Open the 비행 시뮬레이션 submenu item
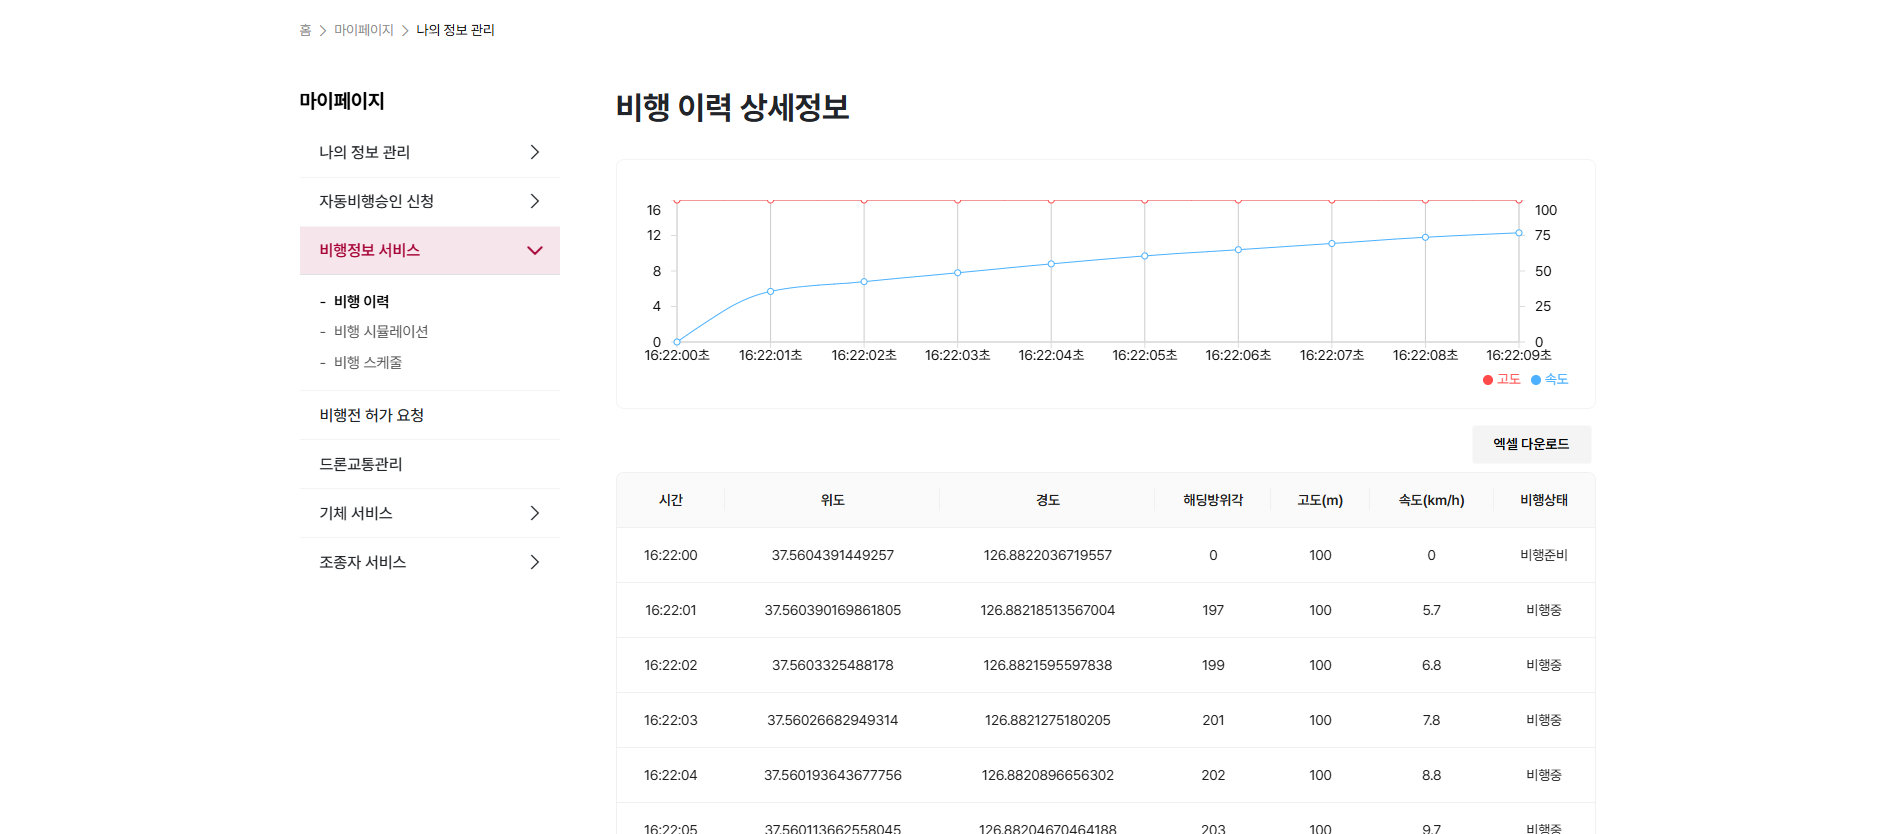This screenshot has width=1896, height=834. tap(381, 332)
